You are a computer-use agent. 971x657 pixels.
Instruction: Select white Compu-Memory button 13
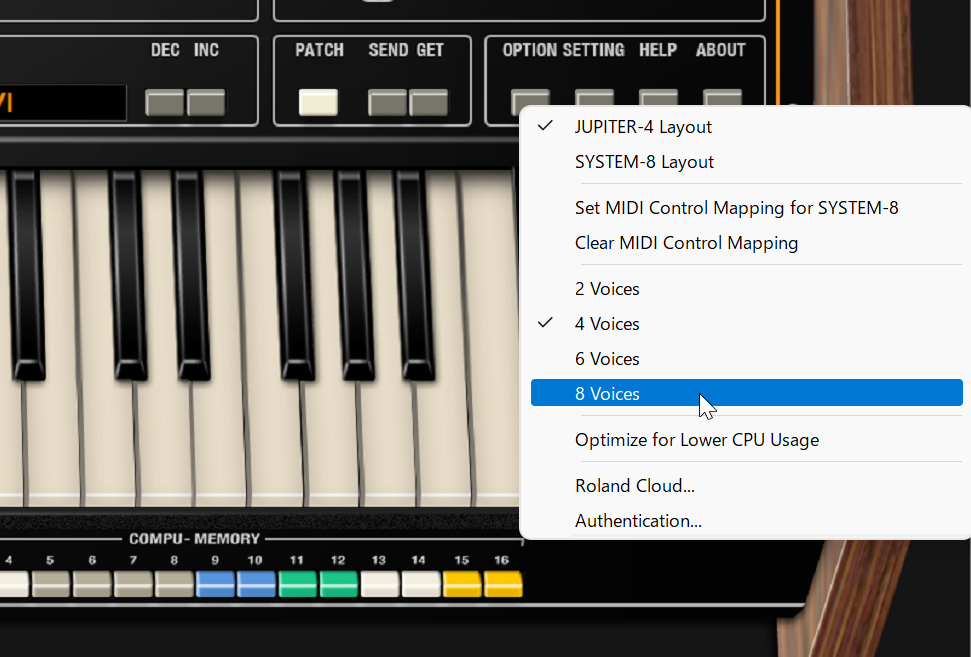pos(380,584)
